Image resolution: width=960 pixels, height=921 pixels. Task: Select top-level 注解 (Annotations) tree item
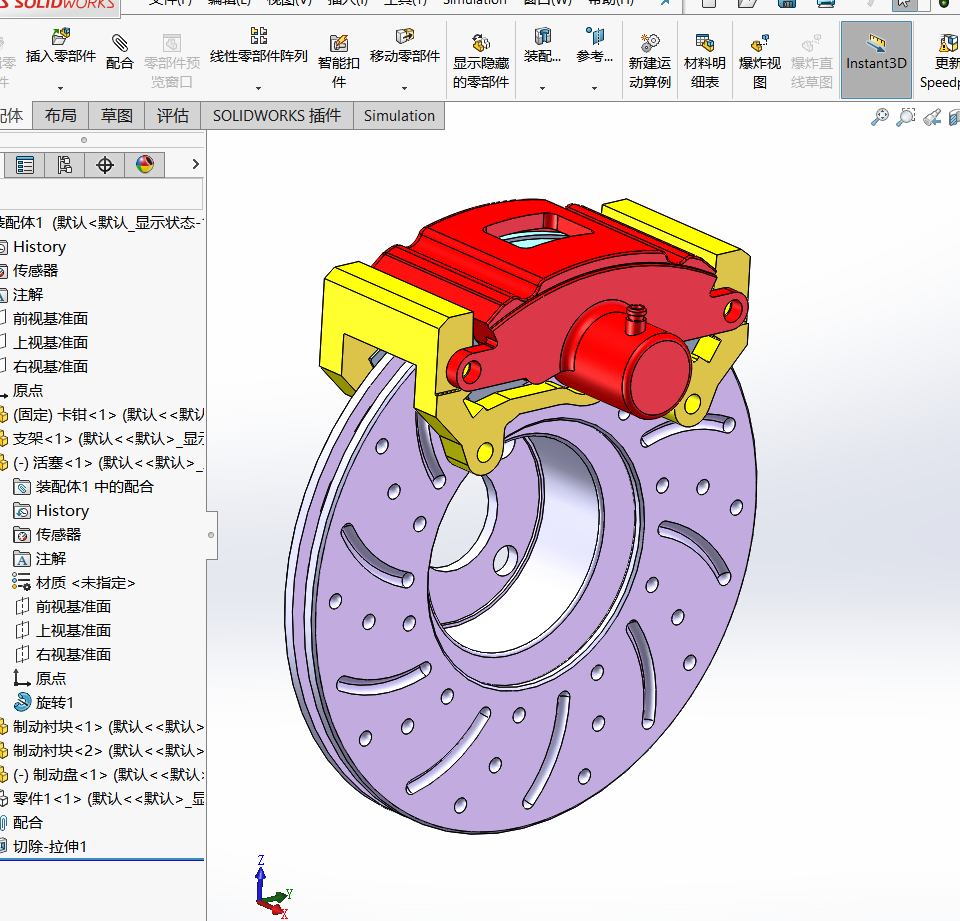tap(28, 295)
